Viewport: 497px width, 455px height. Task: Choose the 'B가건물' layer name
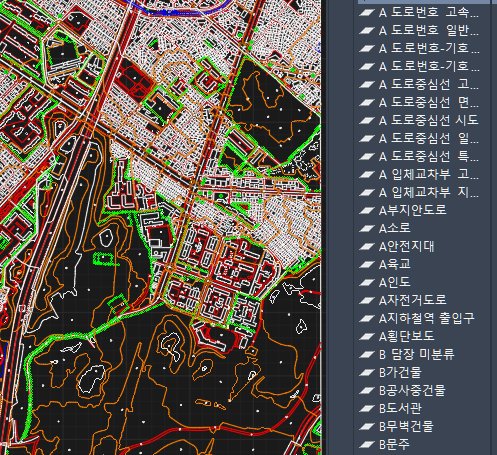pyautogui.click(x=400, y=373)
